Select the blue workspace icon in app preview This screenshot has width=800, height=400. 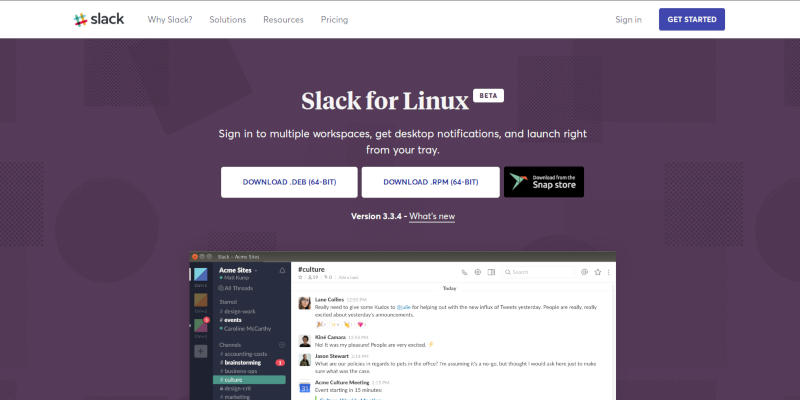tap(201, 274)
